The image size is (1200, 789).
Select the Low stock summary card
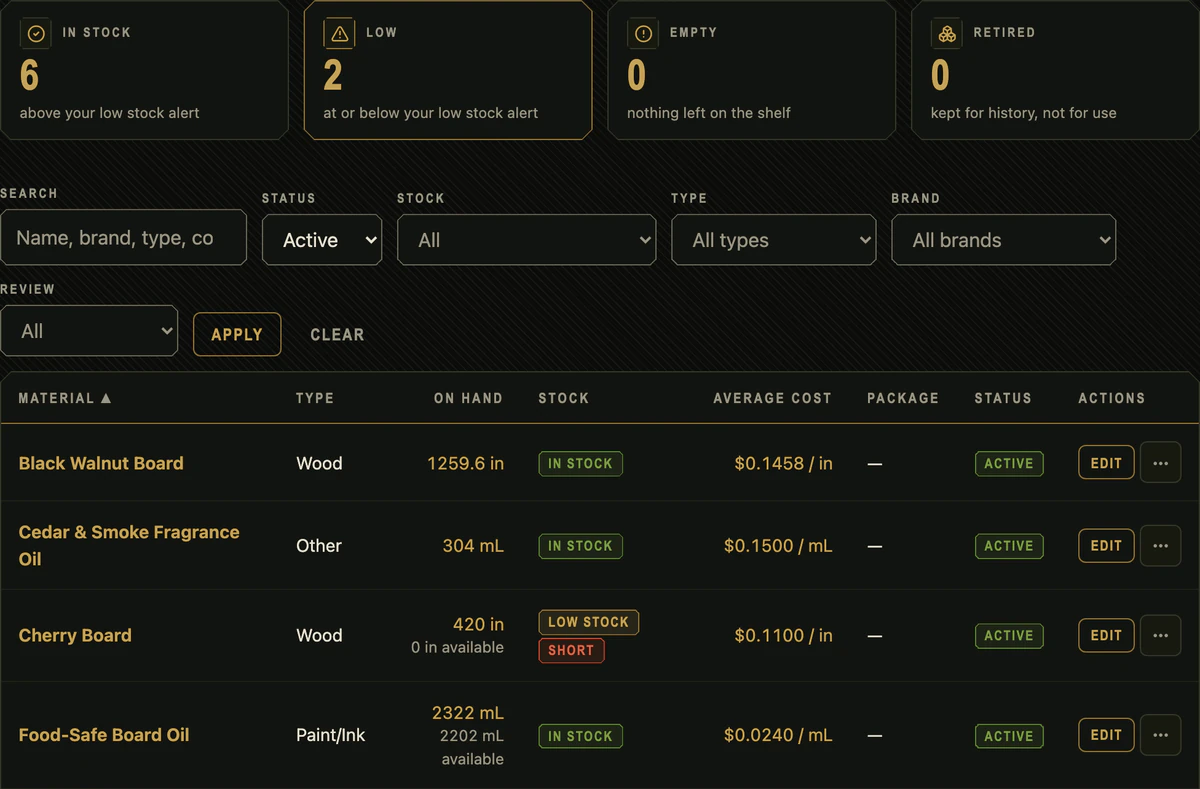tap(448, 69)
